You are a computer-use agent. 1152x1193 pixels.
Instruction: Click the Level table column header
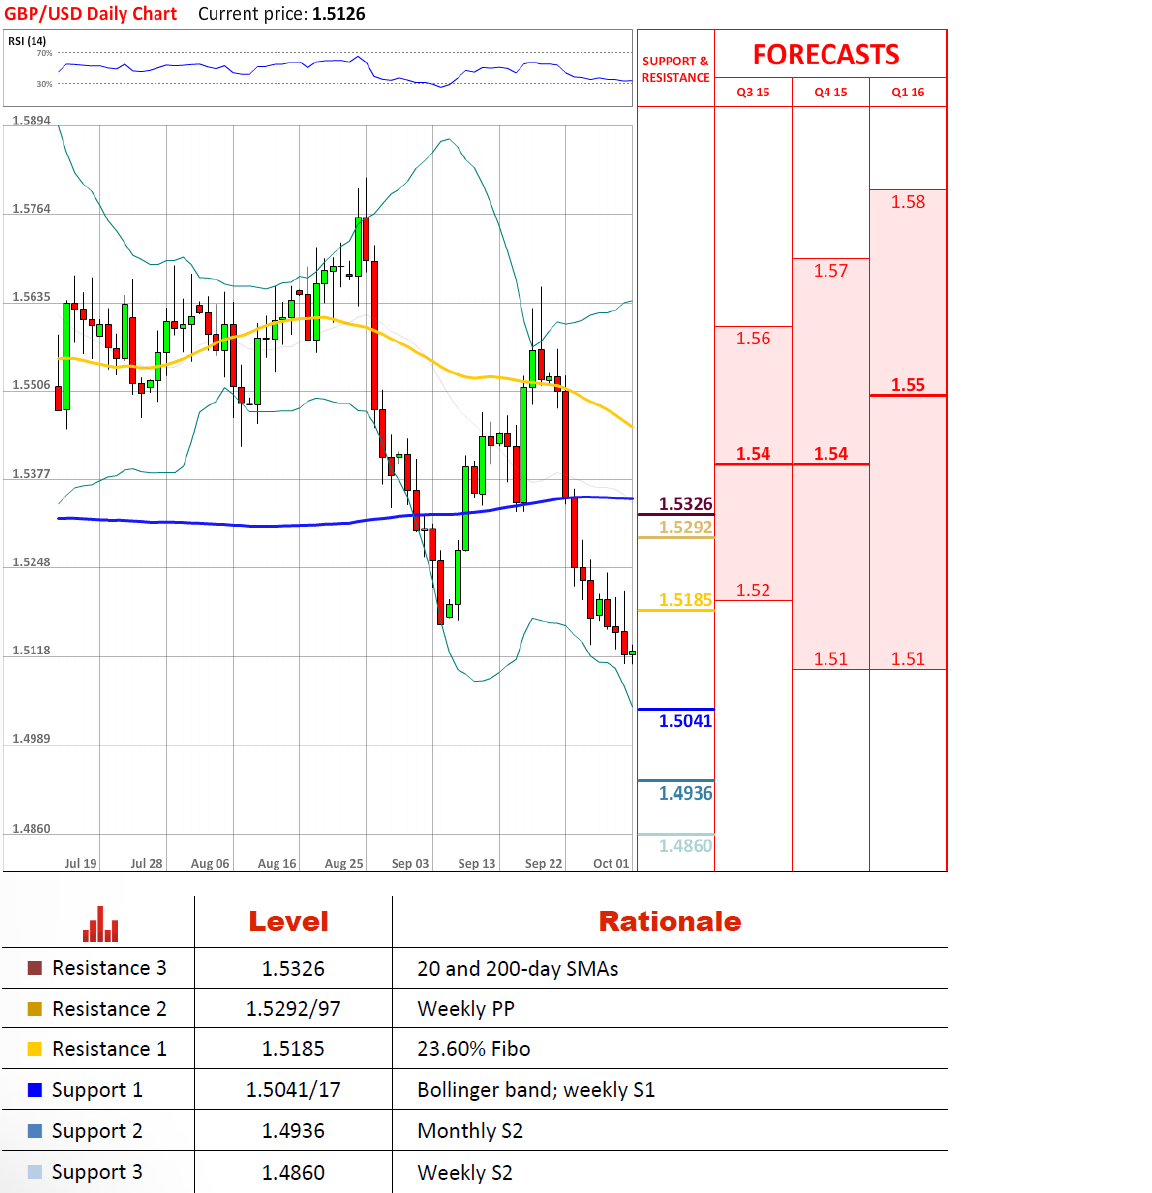(288, 922)
